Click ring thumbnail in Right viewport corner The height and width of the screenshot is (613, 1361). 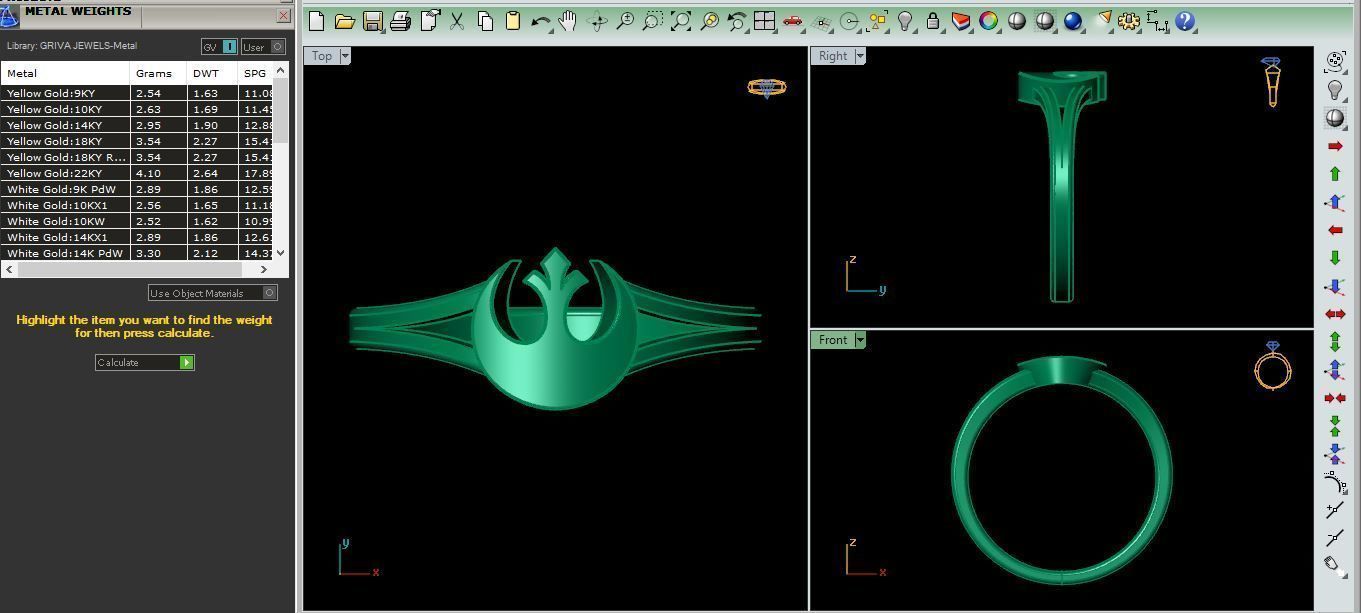pyautogui.click(x=1272, y=82)
